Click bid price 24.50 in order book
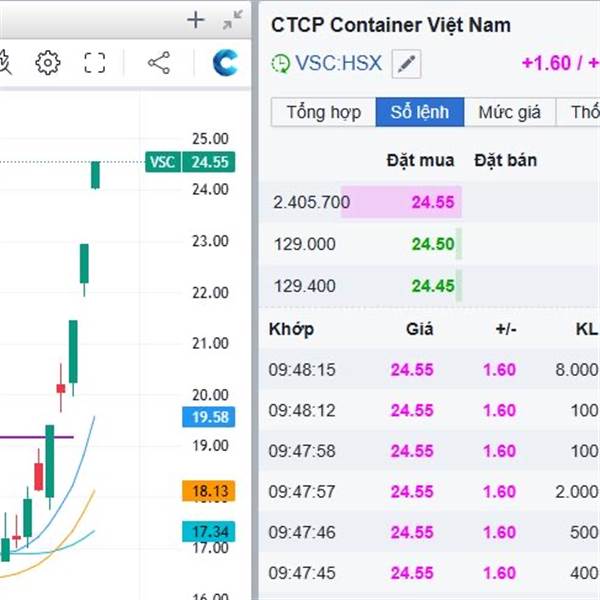The image size is (600, 600). pyautogui.click(x=433, y=244)
